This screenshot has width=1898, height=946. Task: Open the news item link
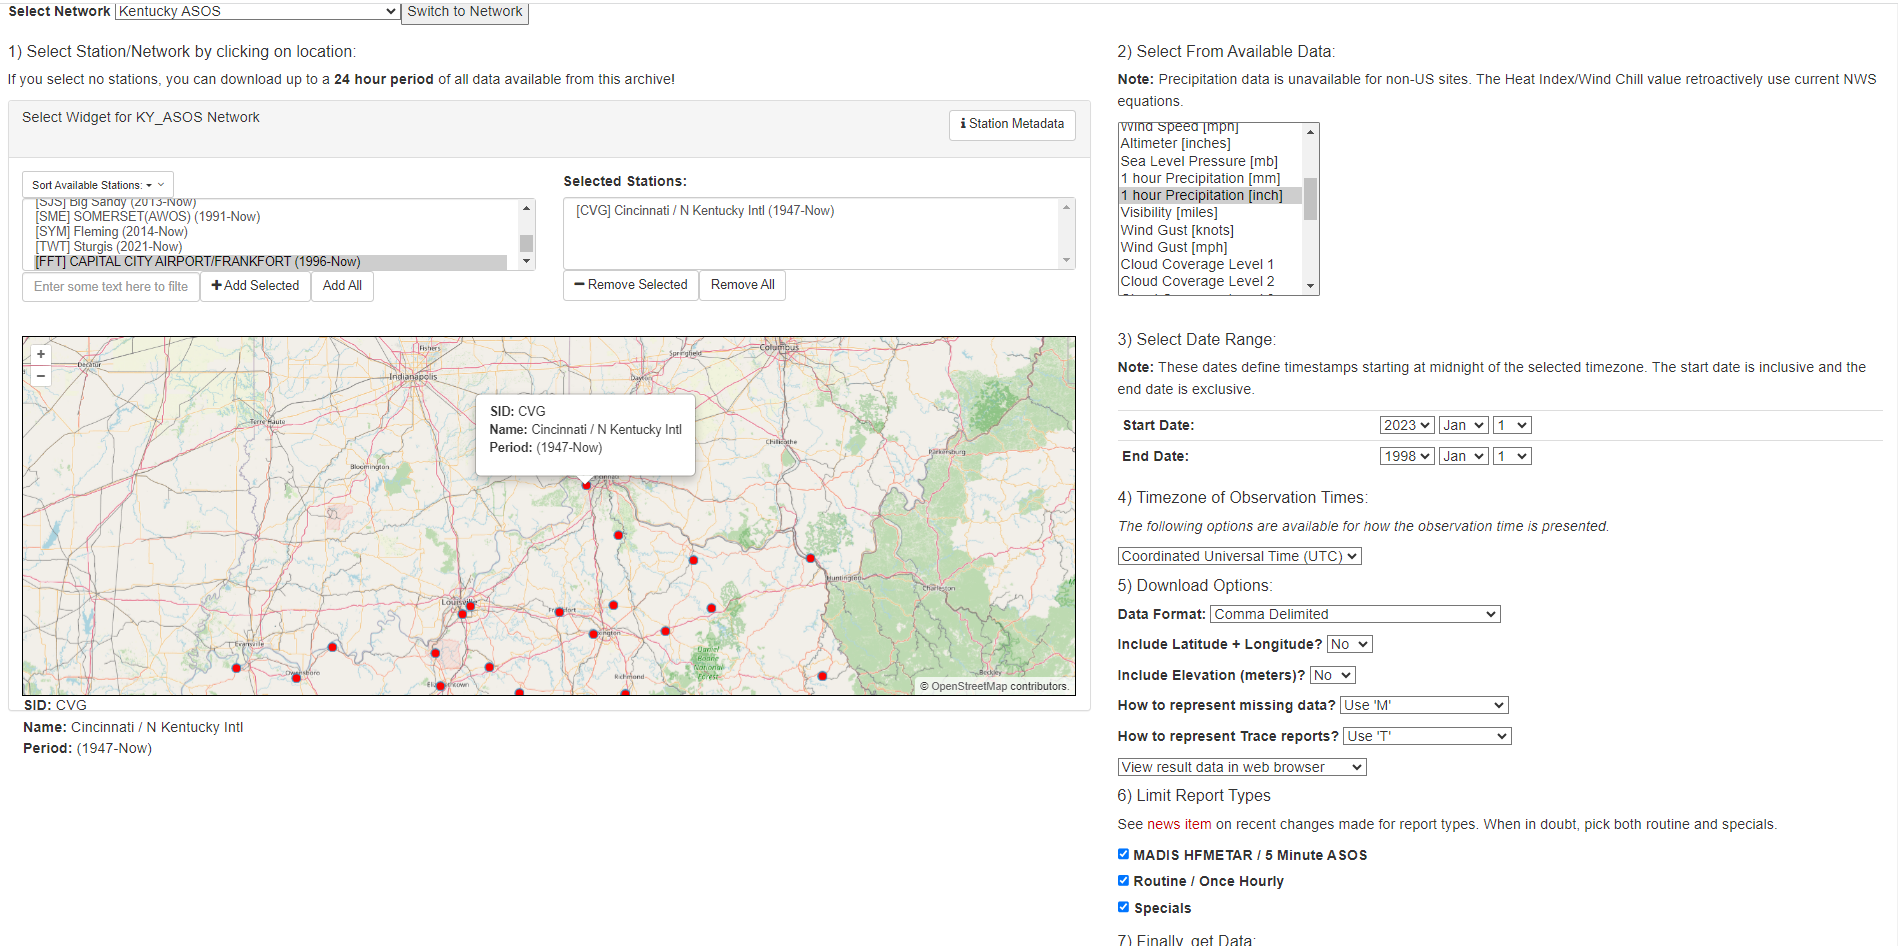[1179, 824]
